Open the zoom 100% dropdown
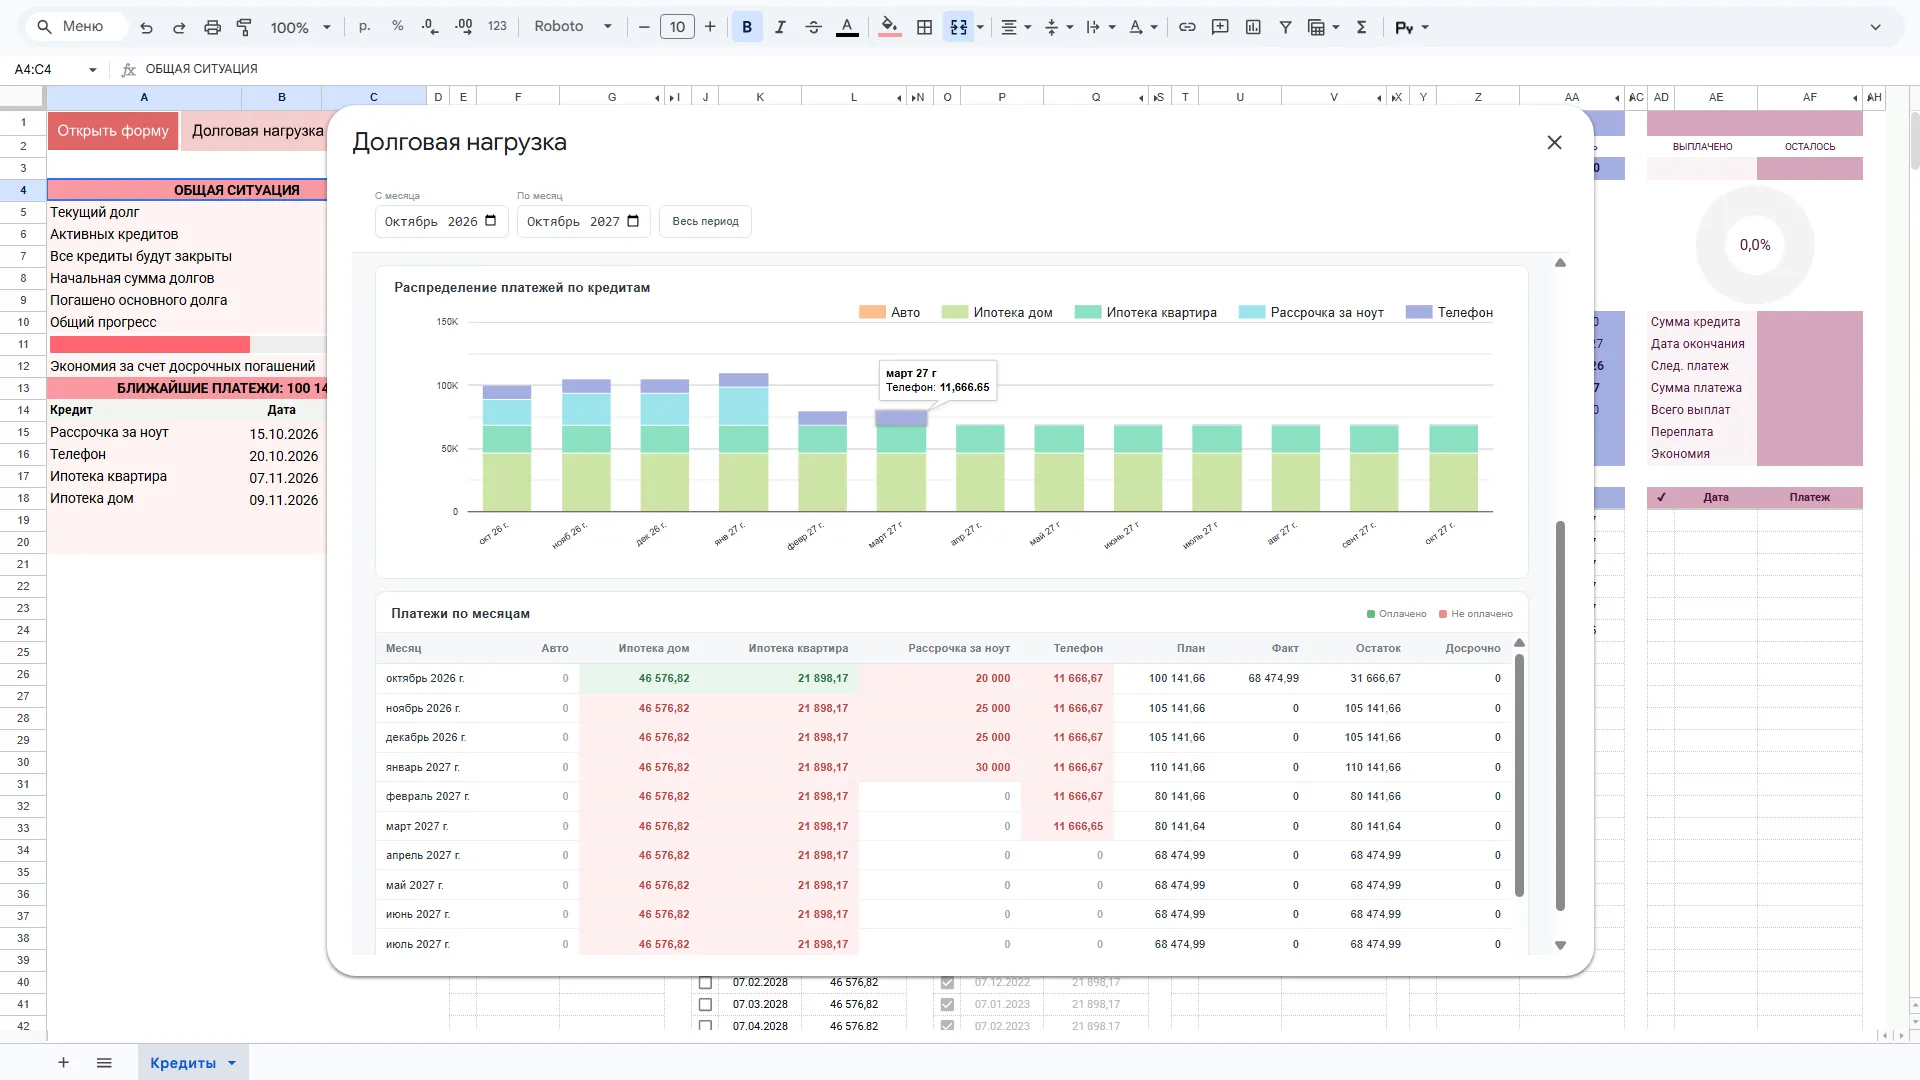This screenshot has height=1080, width=1920. (300, 27)
